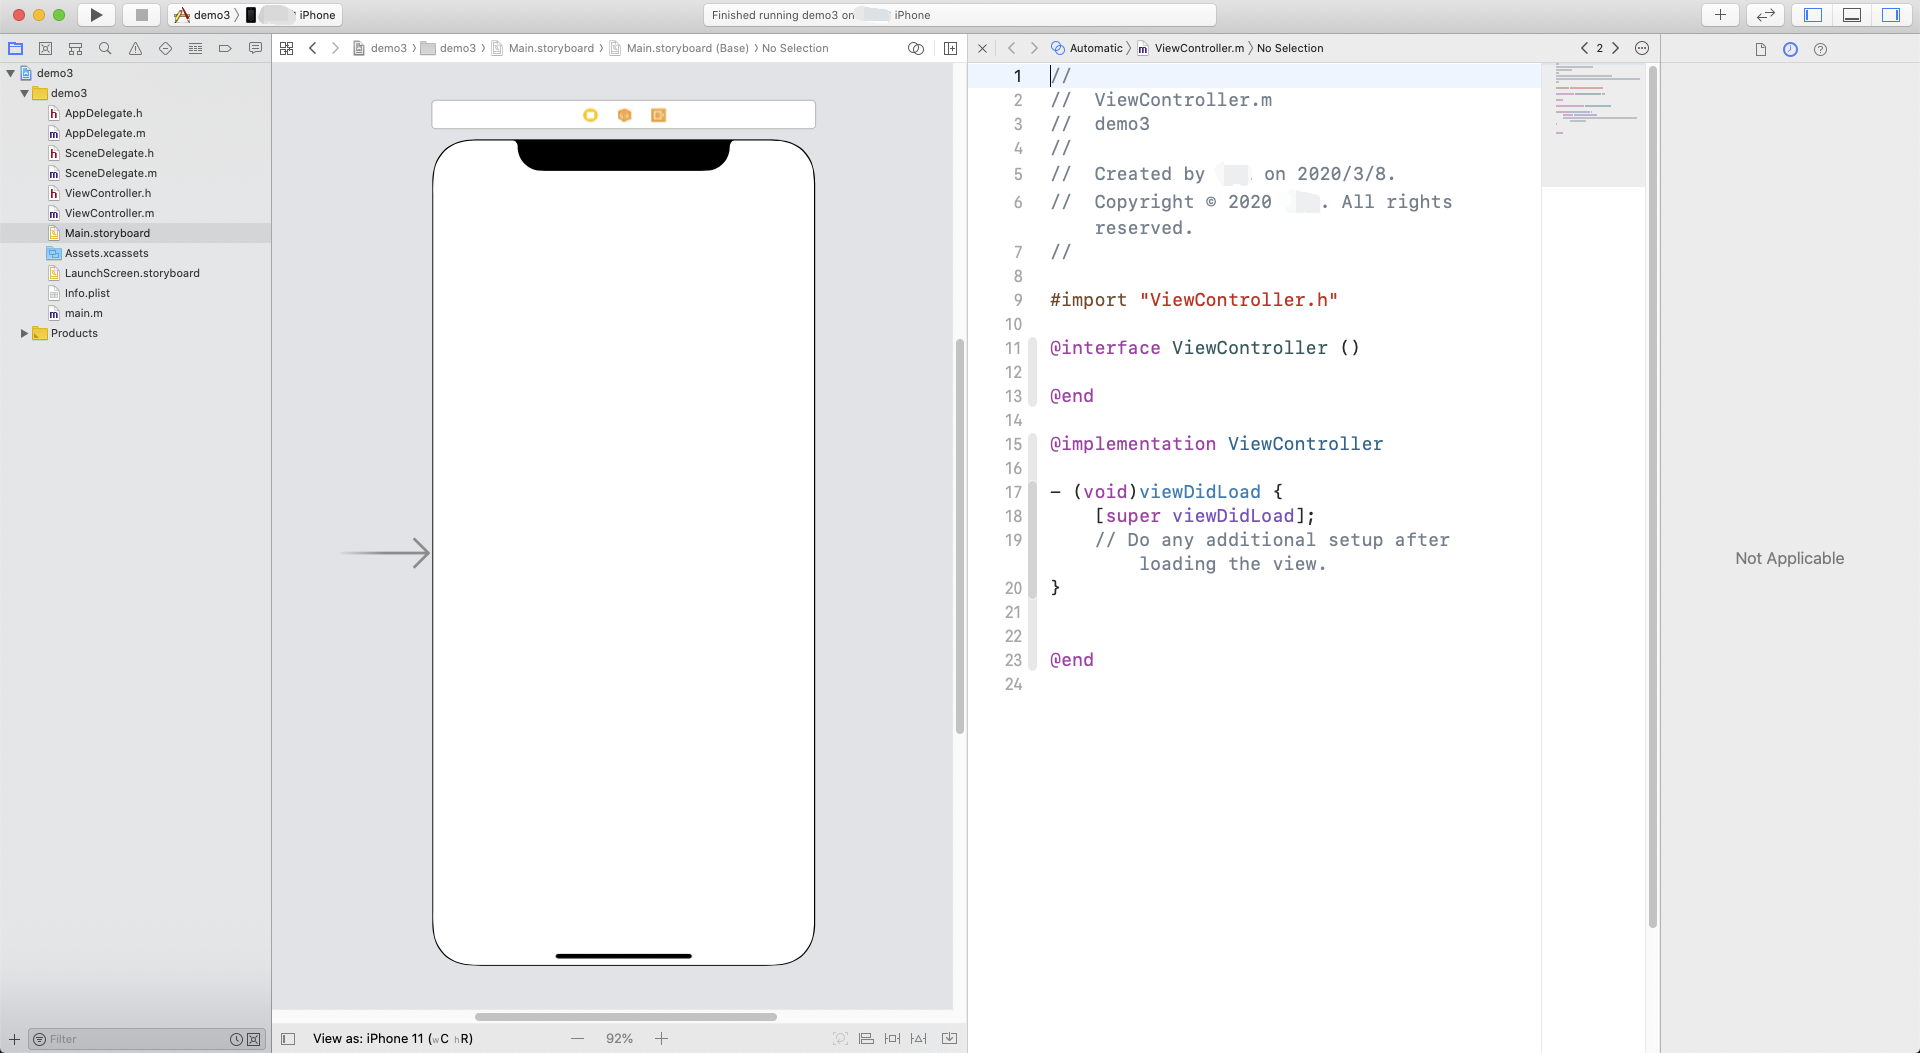The height and width of the screenshot is (1053, 1920).
Task: Select the ViewController.m breadcrumb item
Action: click(1198, 48)
